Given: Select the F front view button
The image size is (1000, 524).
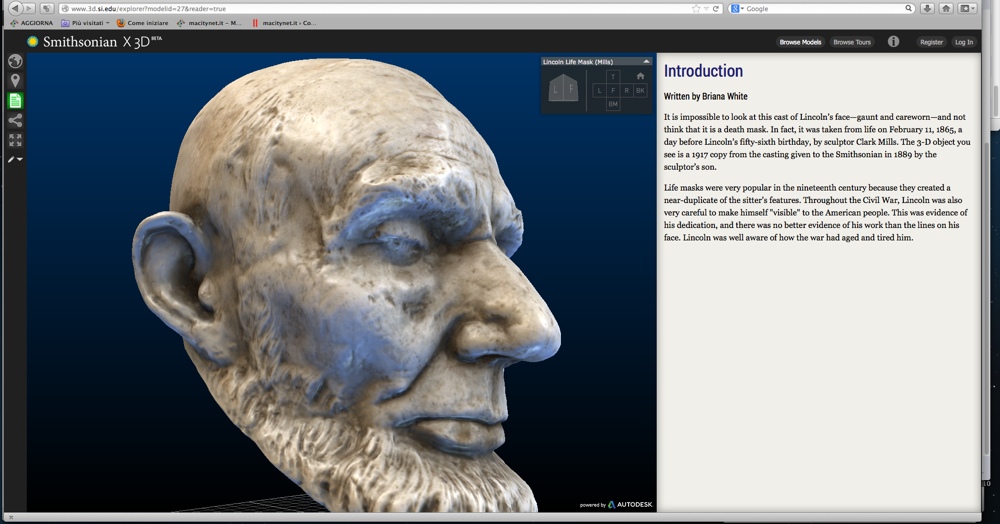Looking at the screenshot, I should [x=613, y=91].
